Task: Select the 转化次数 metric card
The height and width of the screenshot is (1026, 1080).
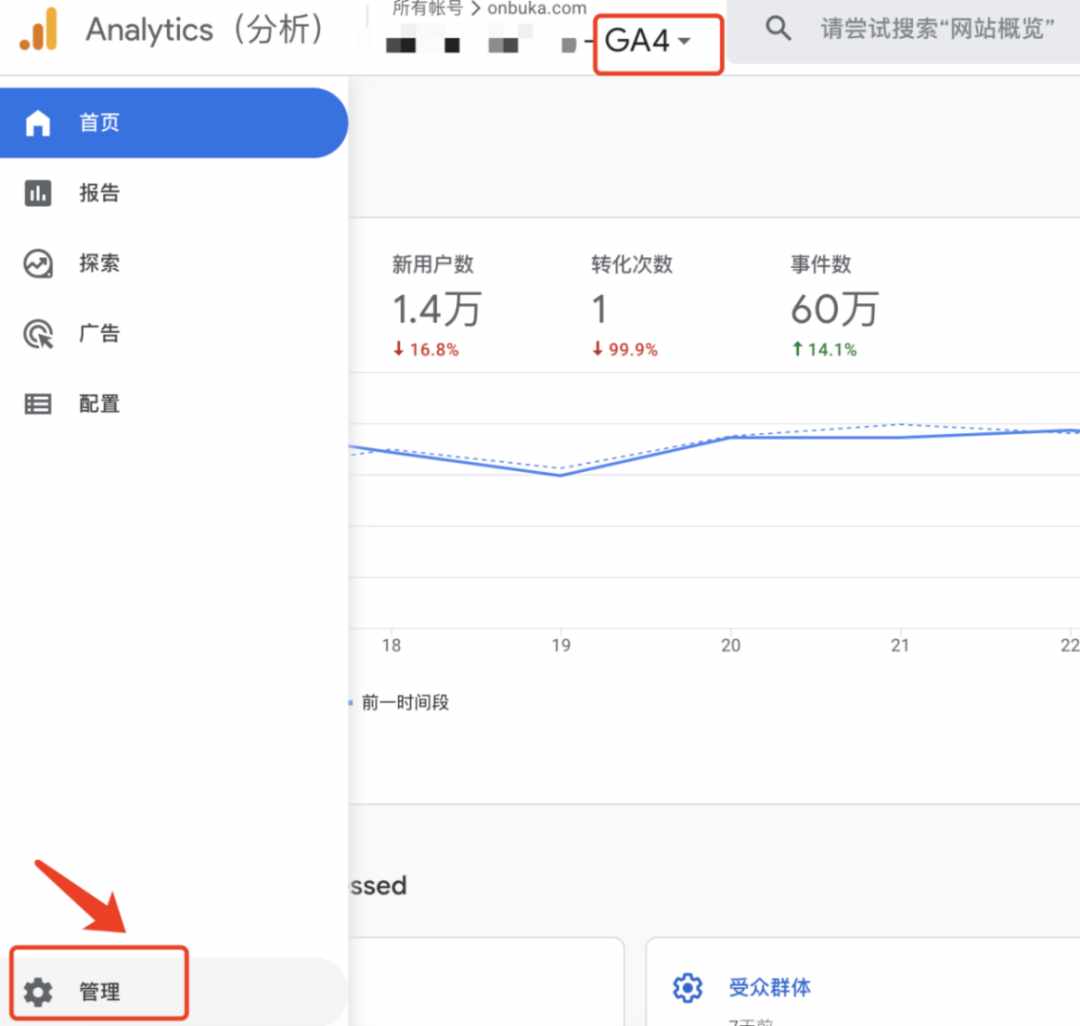Action: (x=632, y=305)
